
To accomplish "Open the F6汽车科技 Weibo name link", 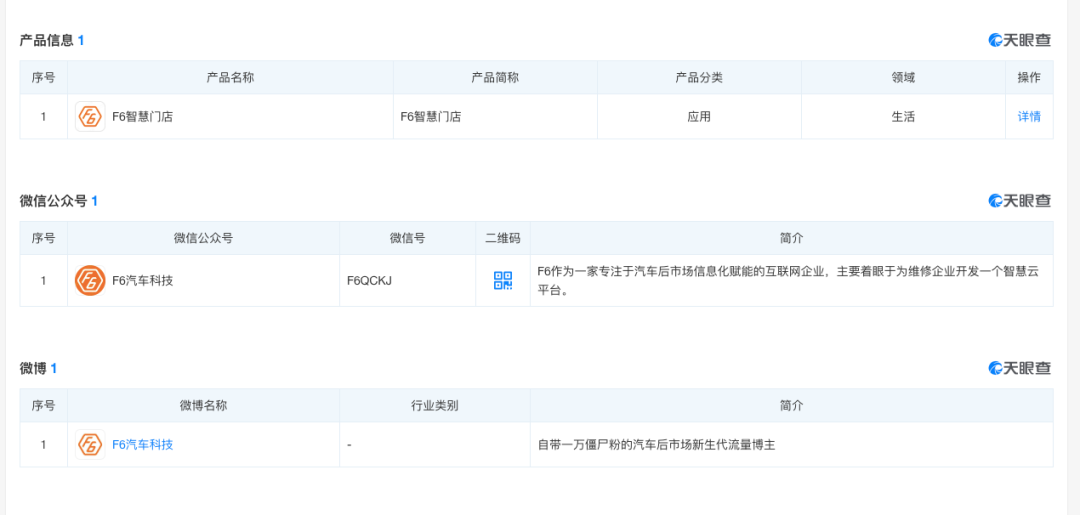I will tap(143, 445).
